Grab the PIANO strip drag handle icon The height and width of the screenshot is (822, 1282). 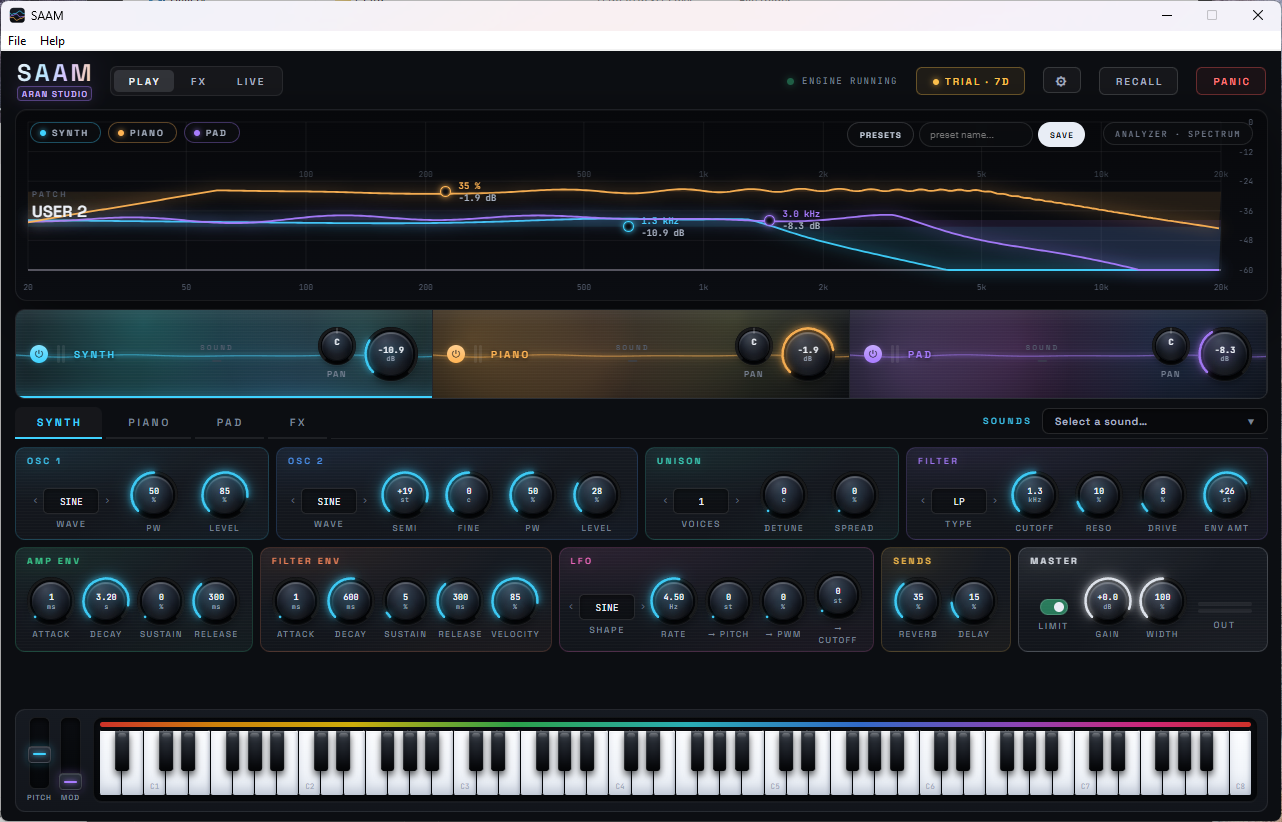(x=478, y=353)
